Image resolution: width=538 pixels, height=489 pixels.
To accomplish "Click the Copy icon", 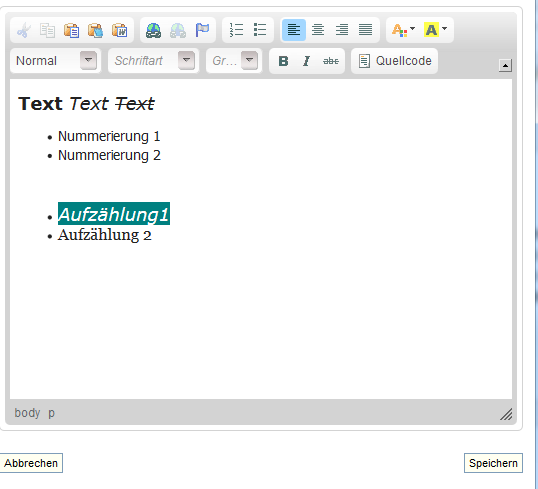I will pos(47,30).
